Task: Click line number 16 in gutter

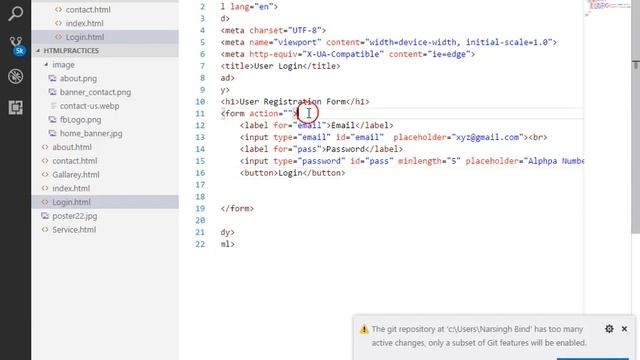Action: click(200, 173)
